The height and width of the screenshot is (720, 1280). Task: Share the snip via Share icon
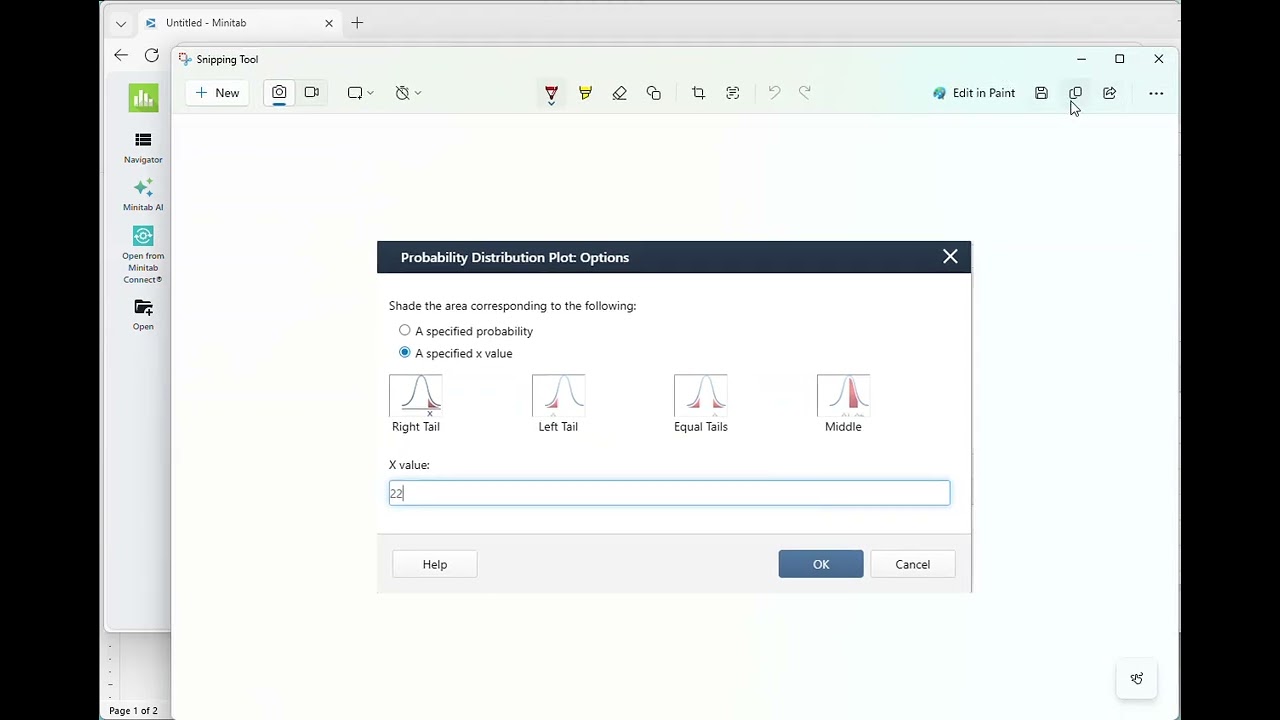coord(1109,93)
